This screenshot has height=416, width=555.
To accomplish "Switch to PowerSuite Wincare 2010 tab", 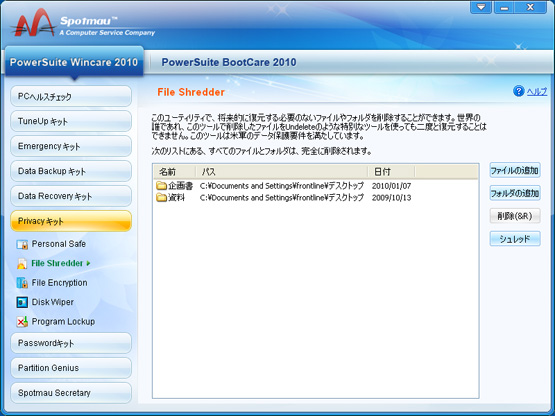I will pos(74,62).
